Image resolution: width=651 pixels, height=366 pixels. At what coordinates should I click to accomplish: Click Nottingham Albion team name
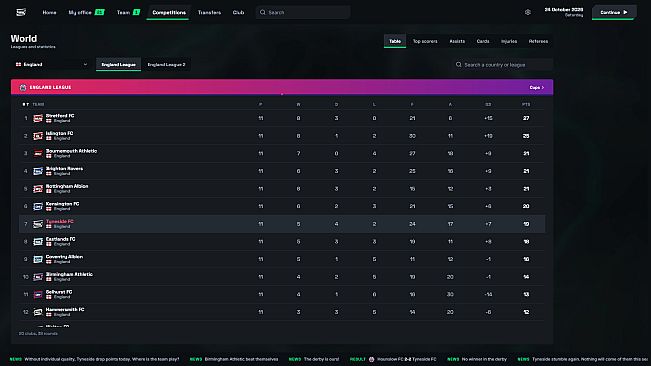coord(67,186)
